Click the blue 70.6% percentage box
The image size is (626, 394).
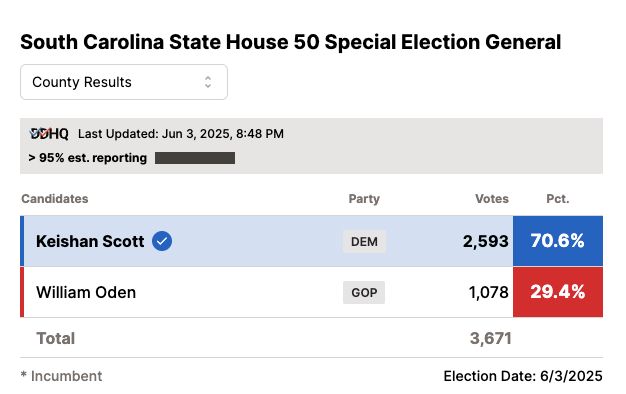(x=558, y=241)
